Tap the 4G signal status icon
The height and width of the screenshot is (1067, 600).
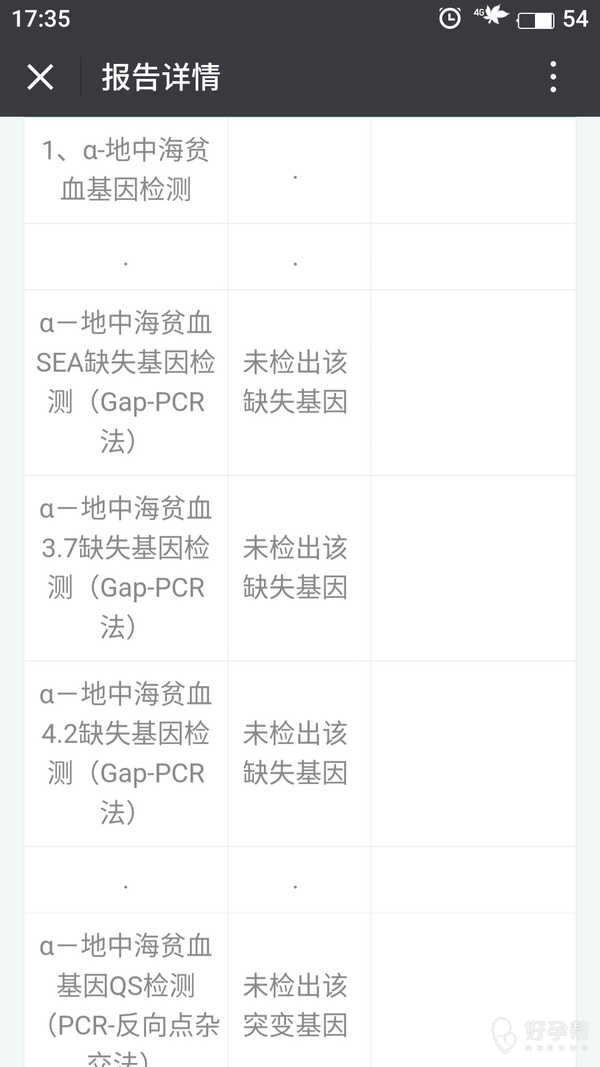pos(491,16)
